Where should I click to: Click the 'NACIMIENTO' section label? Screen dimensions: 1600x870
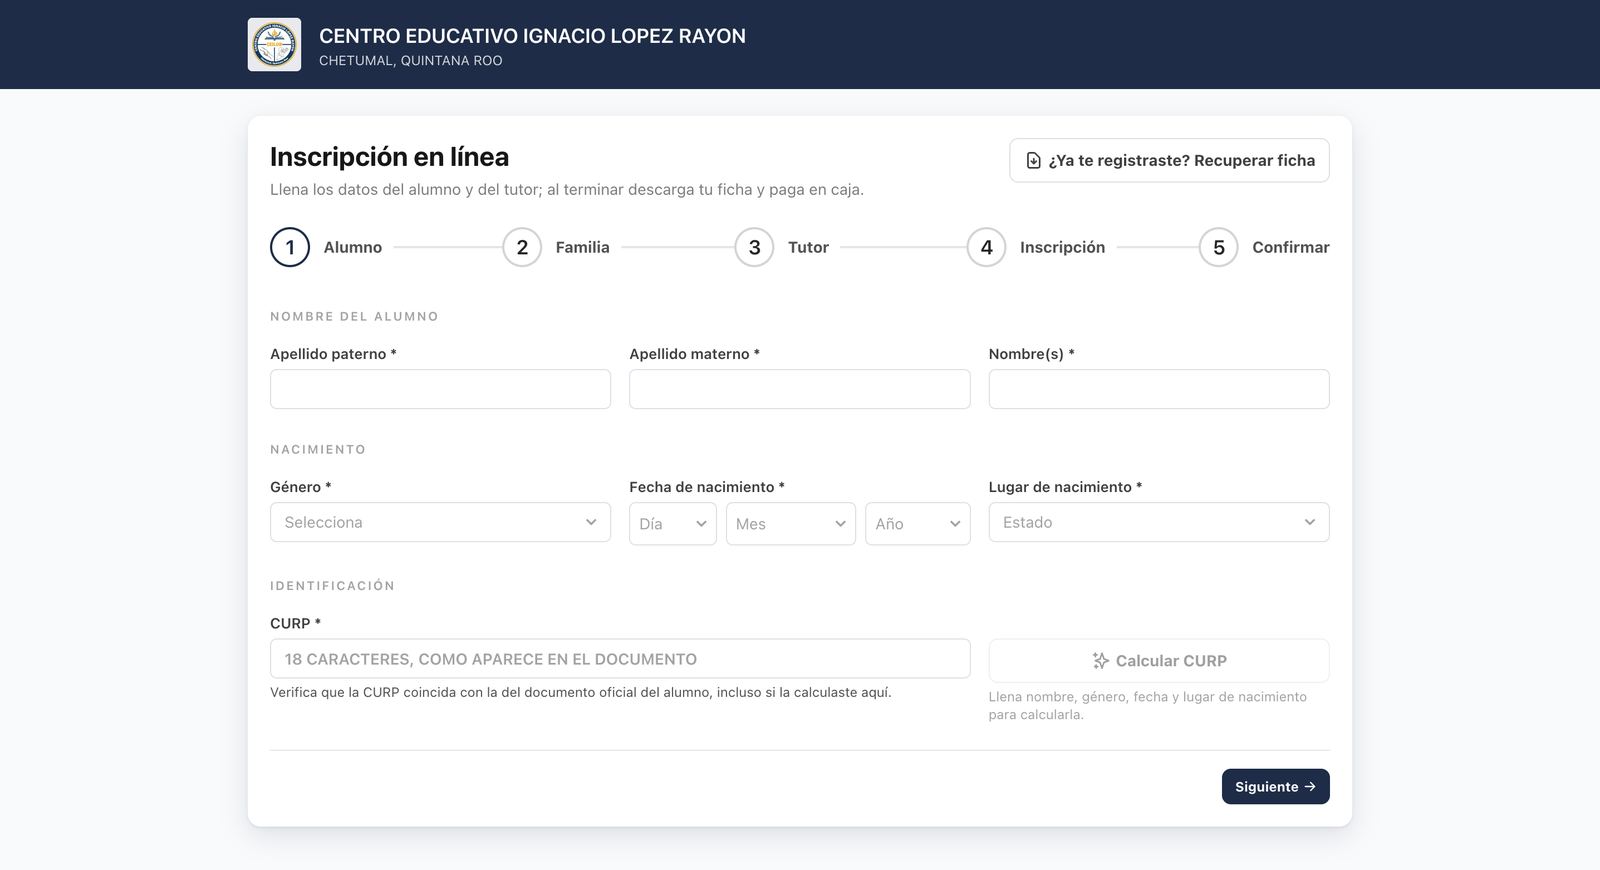(x=318, y=450)
